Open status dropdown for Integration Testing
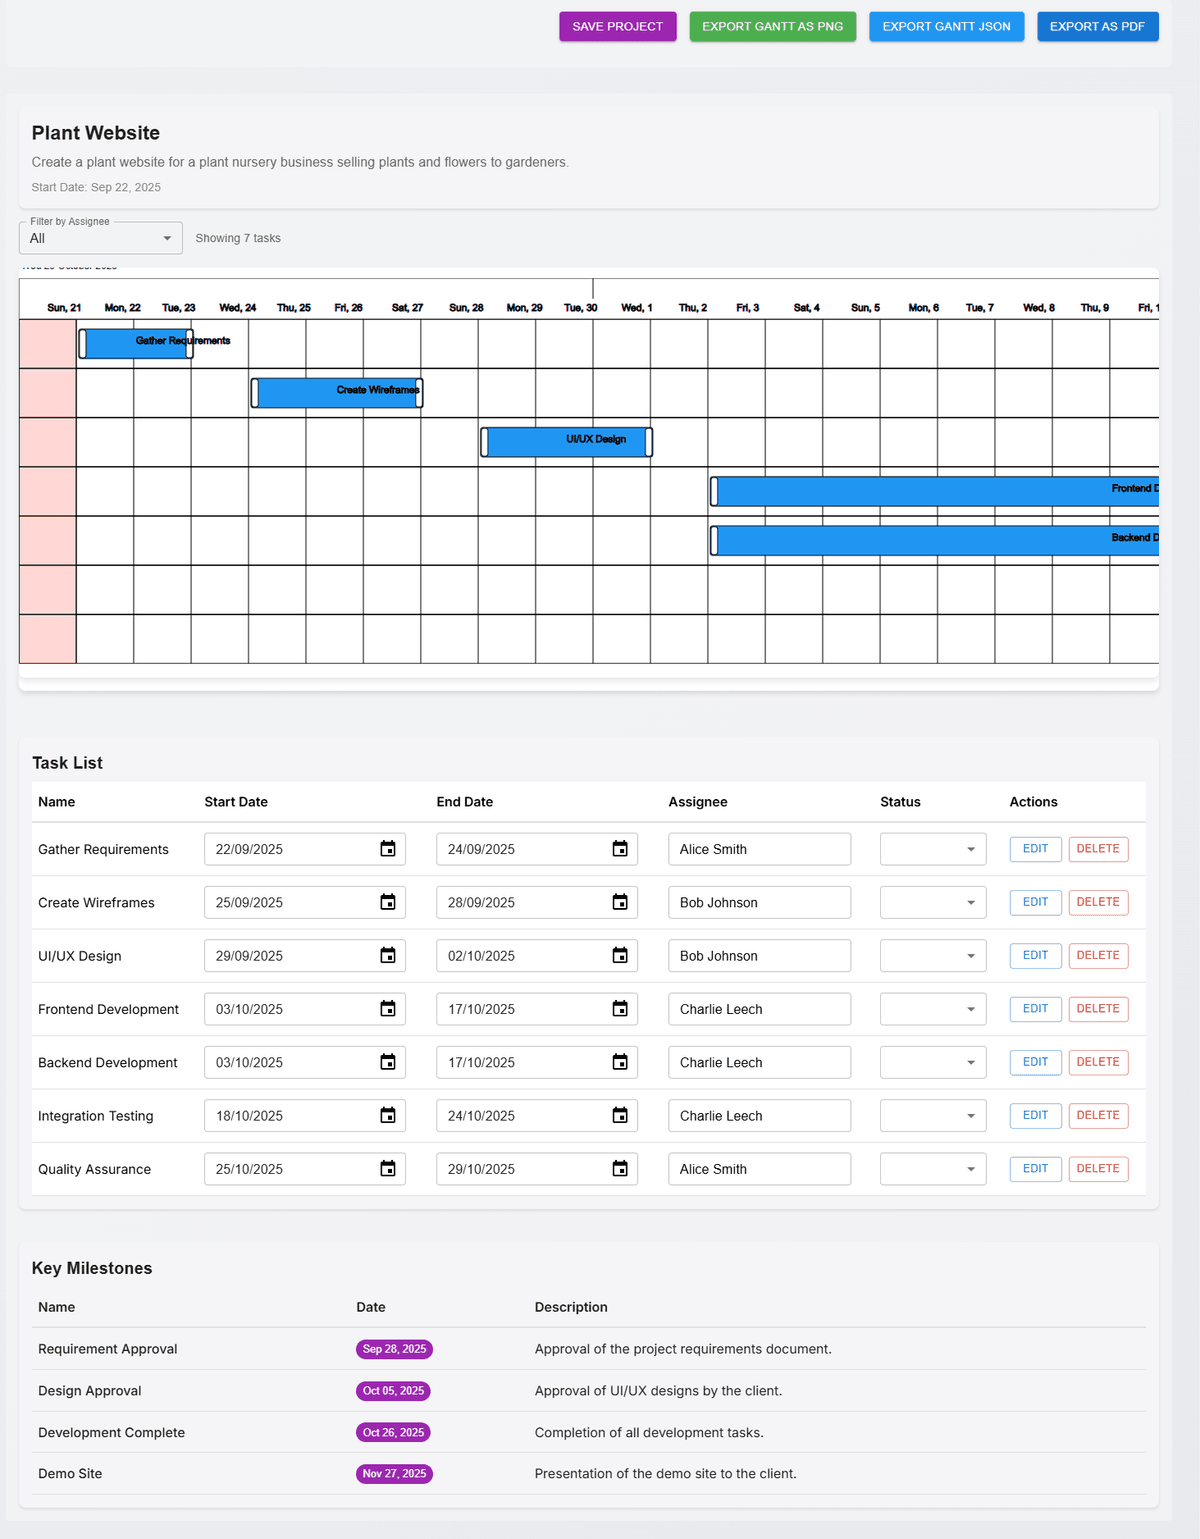This screenshot has width=1200, height=1539. tap(932, 1115)
